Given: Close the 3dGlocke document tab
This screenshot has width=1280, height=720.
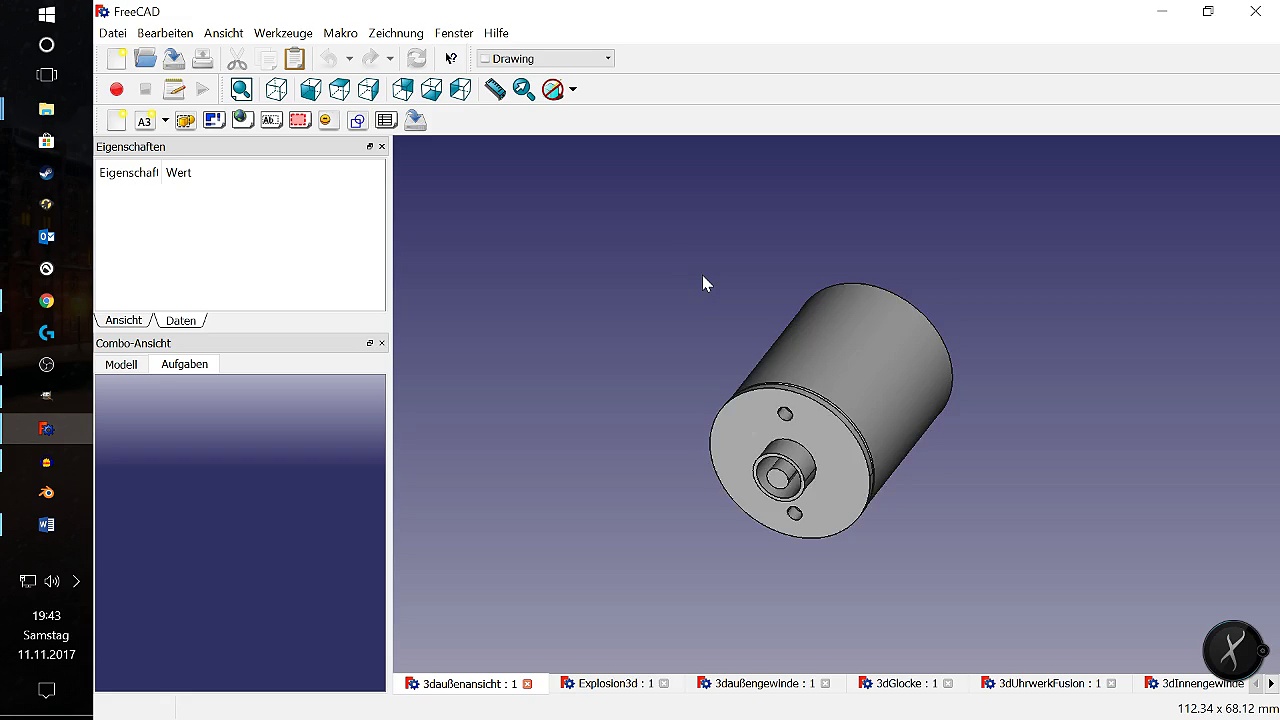Looking at the screenshot, I should (x=948, y=684).
